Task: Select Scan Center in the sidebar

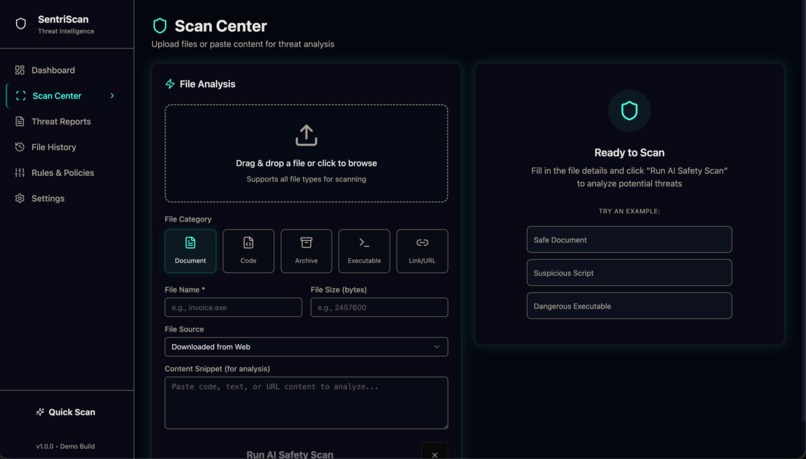Action: 67,96
